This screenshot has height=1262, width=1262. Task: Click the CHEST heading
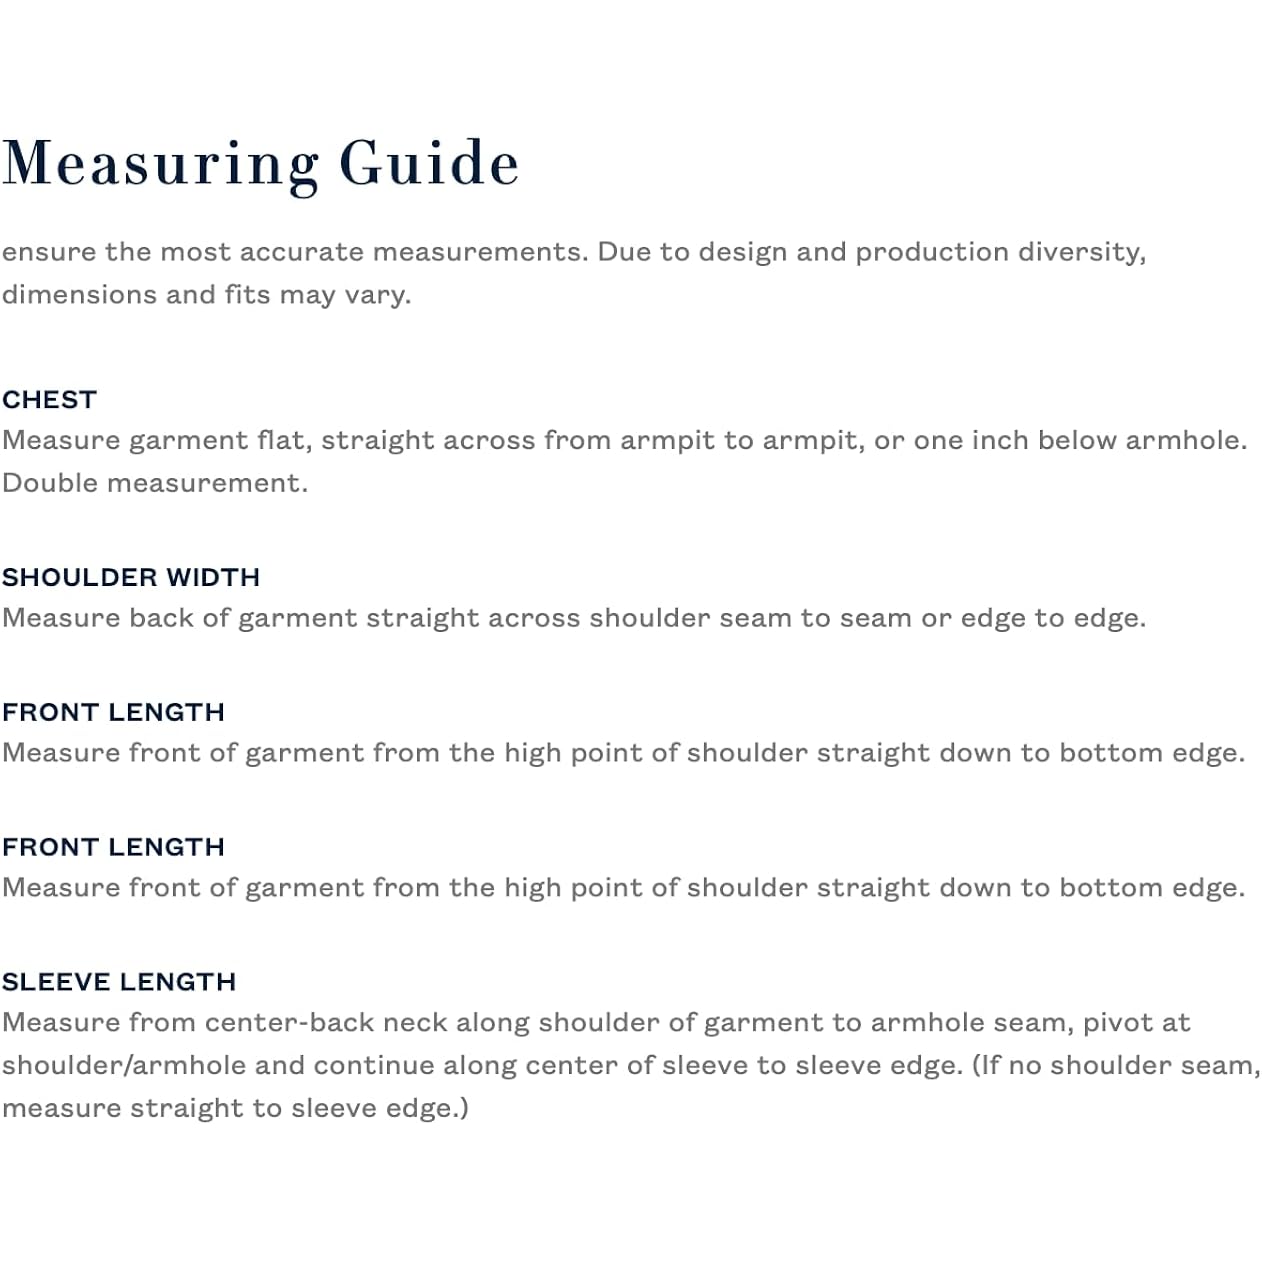click(49, 399)
